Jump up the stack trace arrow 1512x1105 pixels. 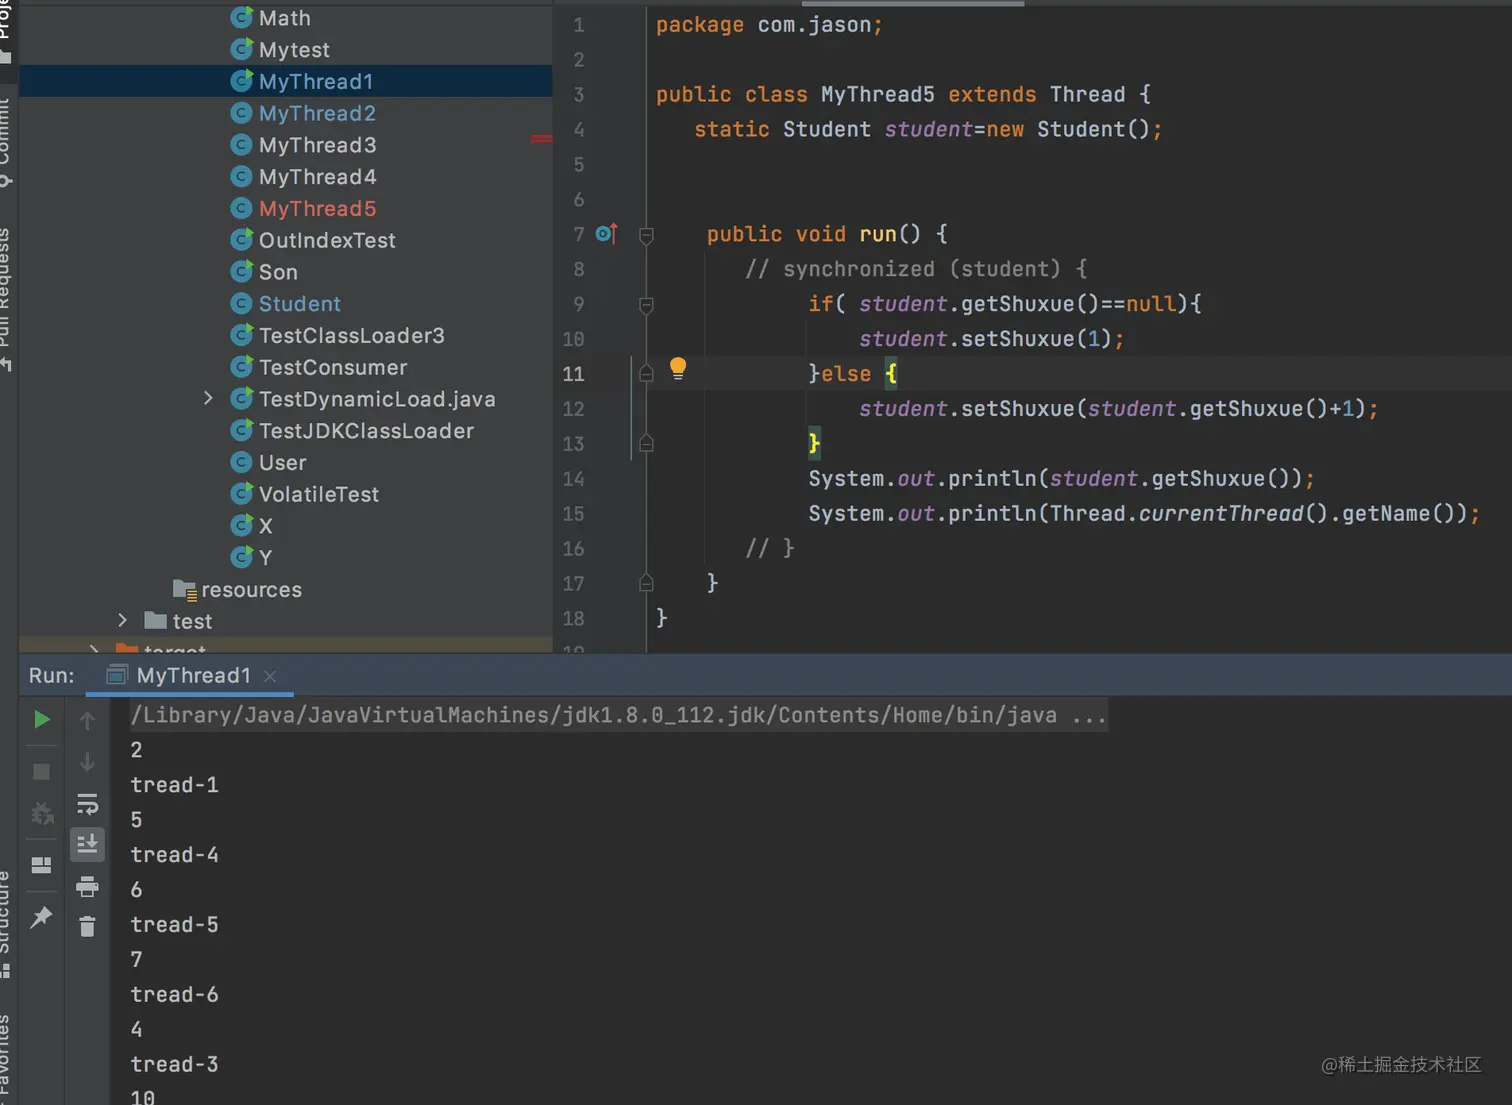(x=87, y=720)
